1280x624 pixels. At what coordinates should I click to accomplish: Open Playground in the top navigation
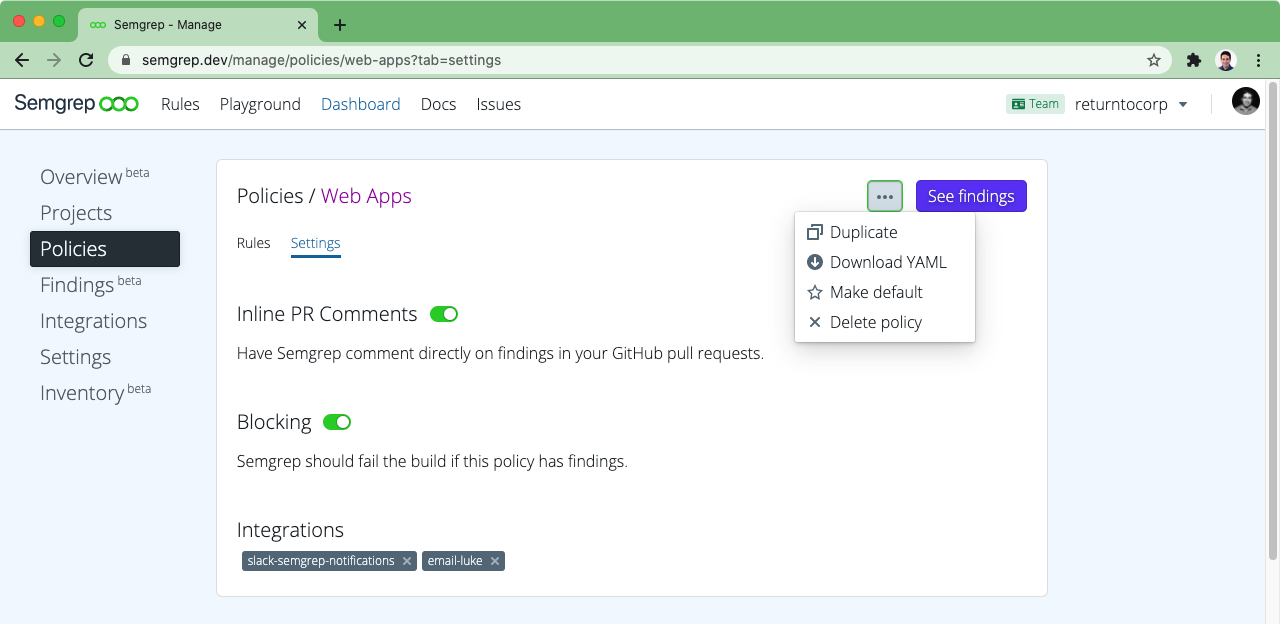260,104
